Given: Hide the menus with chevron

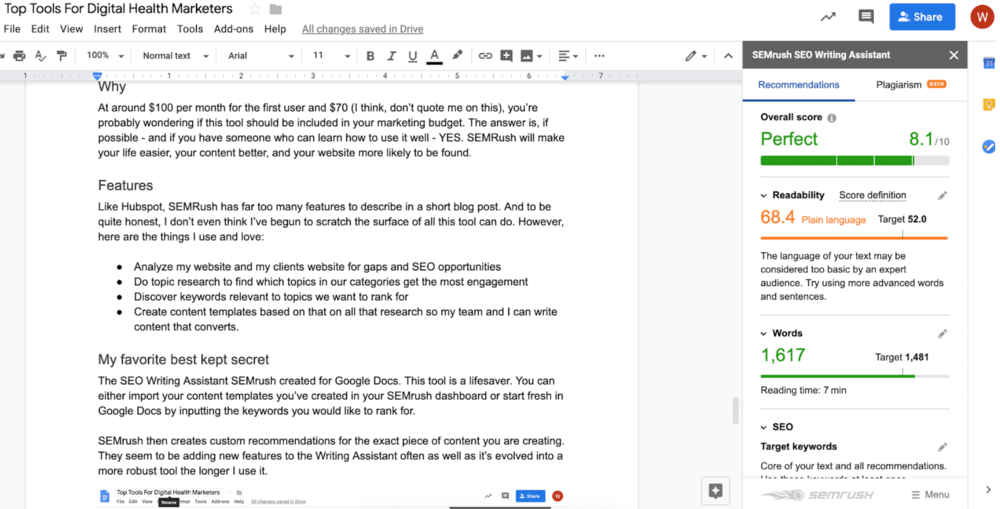Looking at the screenshot, I should point(728,56).
